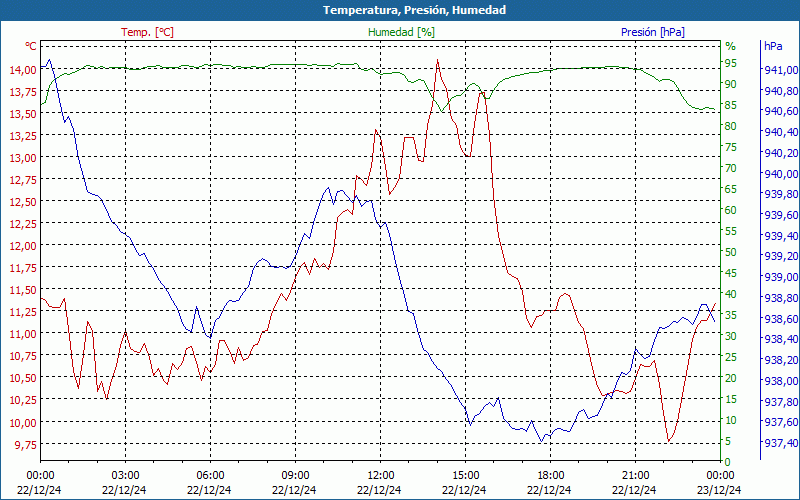Click 937,60 on the pressure axis
800x500 pixels.
click(x=780, y=422)
